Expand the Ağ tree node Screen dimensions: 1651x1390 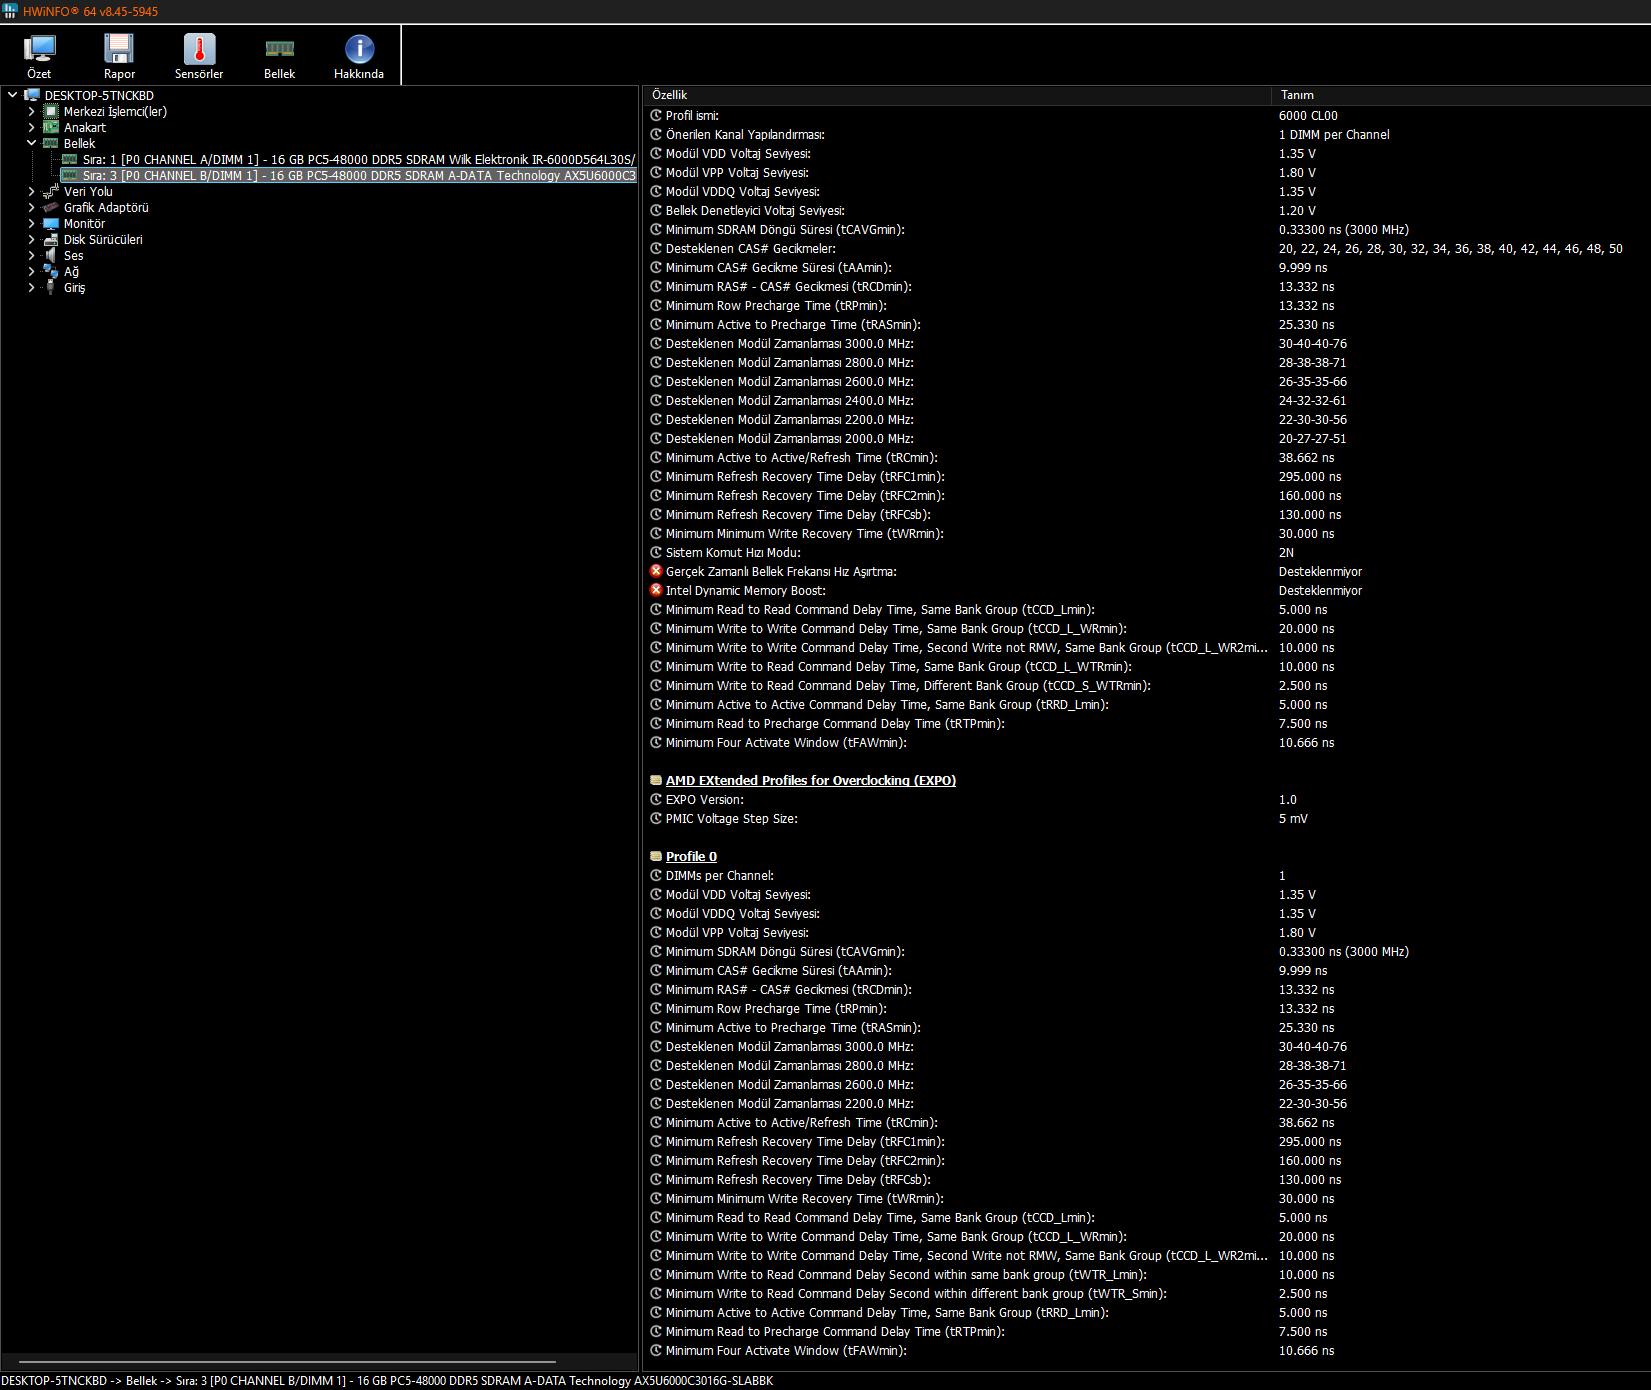pyautogui.click(x=31, y=271)
